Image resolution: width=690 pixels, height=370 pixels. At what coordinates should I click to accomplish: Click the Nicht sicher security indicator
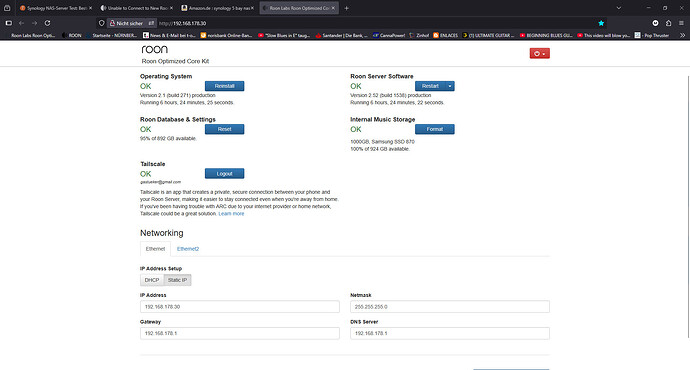[x=126, y=23]
